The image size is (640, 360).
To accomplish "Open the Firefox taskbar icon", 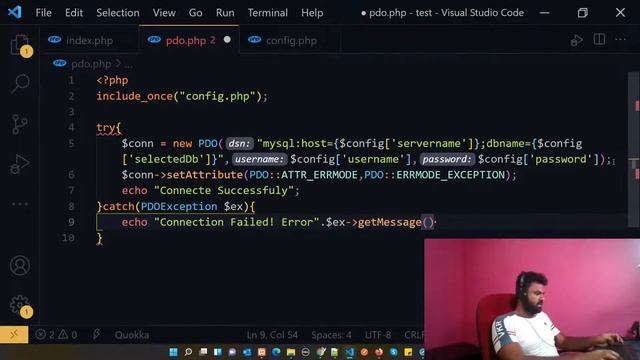I will (379, 352).
